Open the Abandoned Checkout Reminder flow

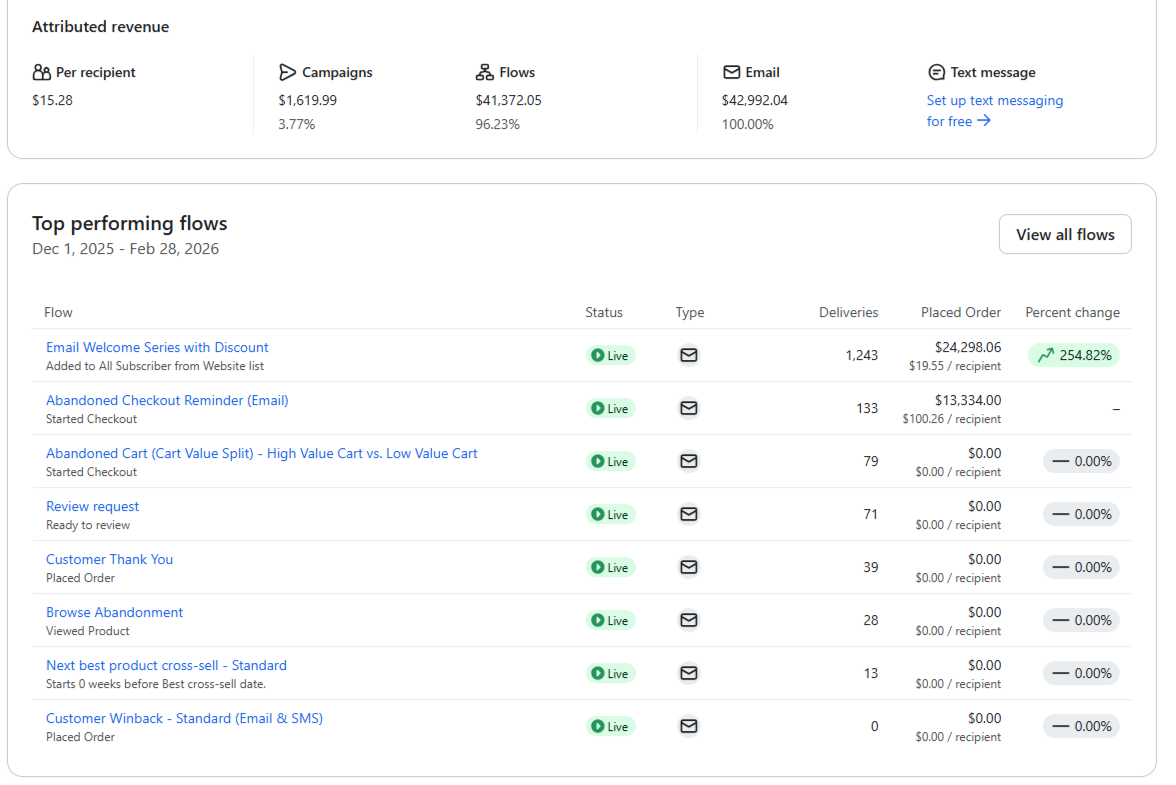pos(167,400)
